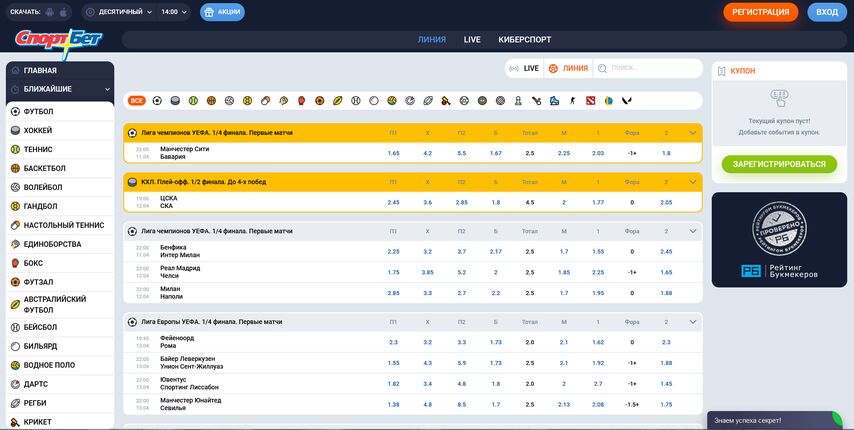Download the iOS app via Apple icon
Screen dimensions: 854x430
pos(64,12)
